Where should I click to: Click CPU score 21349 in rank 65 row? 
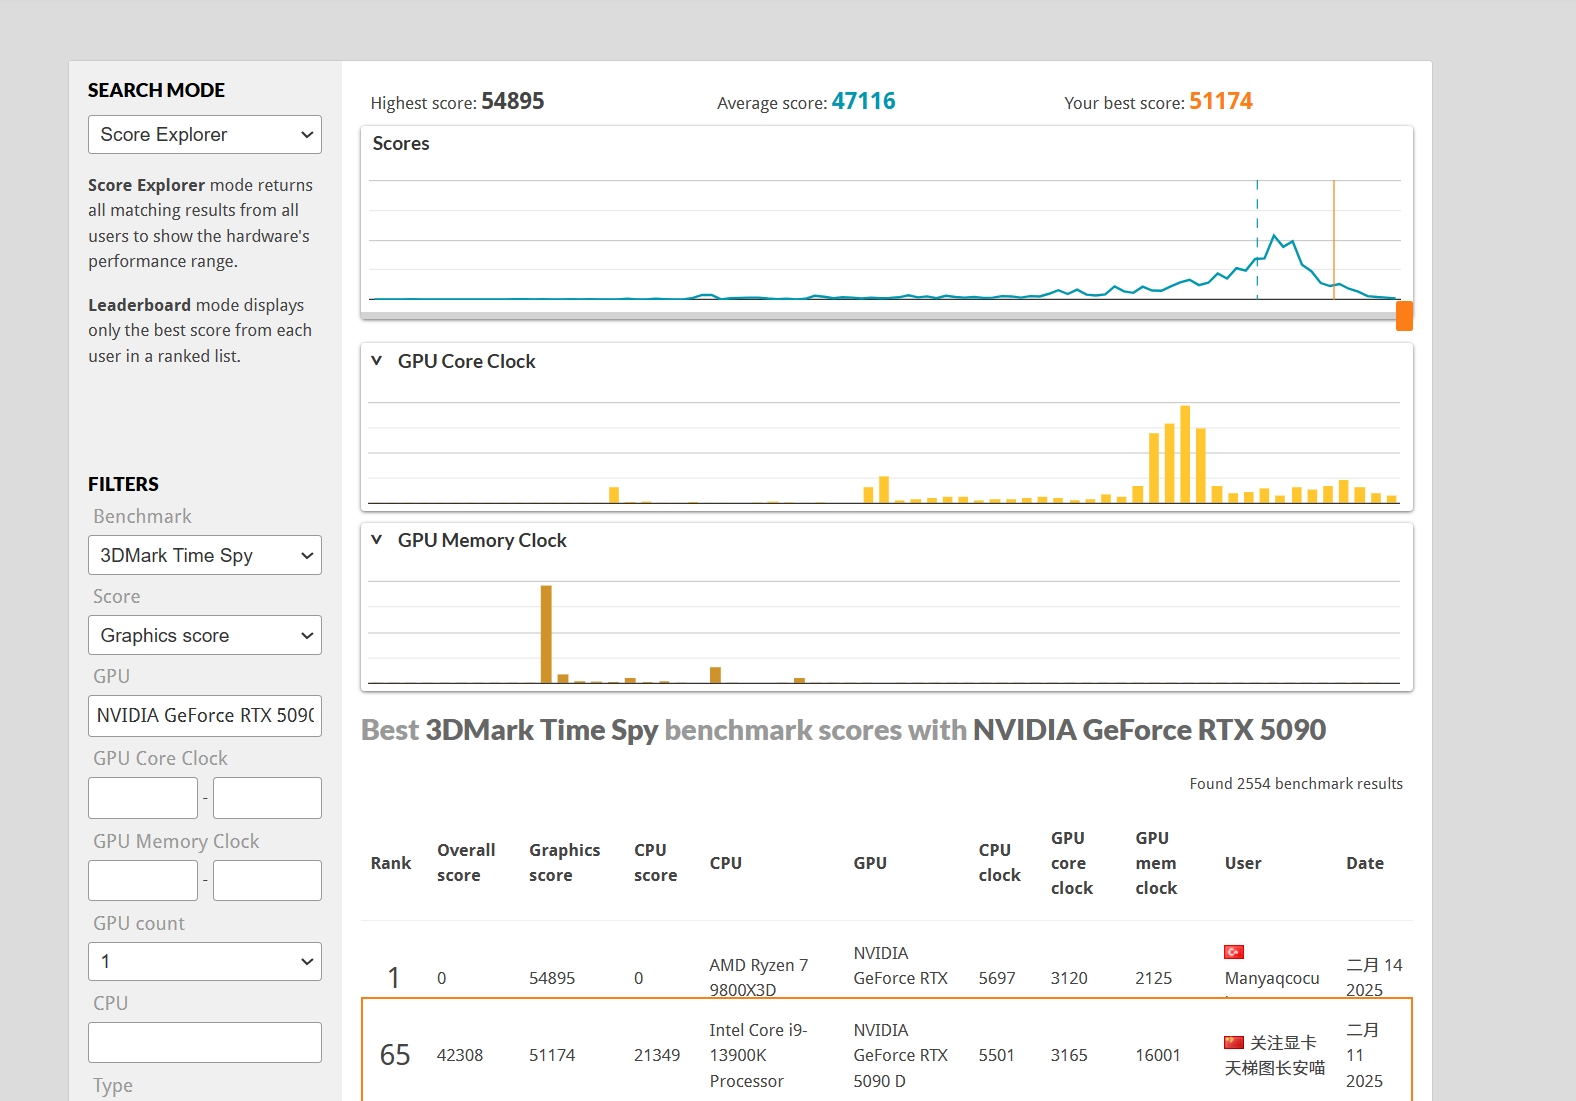tap(657, 1055)
